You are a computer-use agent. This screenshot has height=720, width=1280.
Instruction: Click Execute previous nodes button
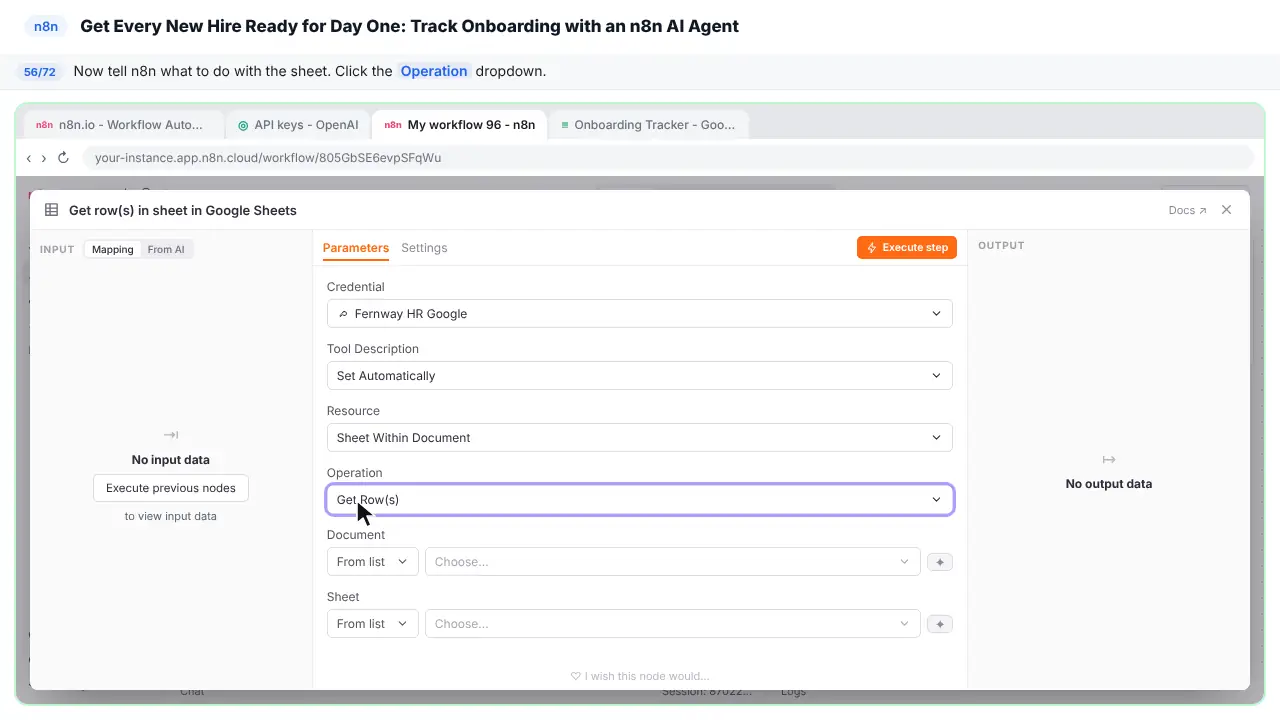(x=171, y=488)
